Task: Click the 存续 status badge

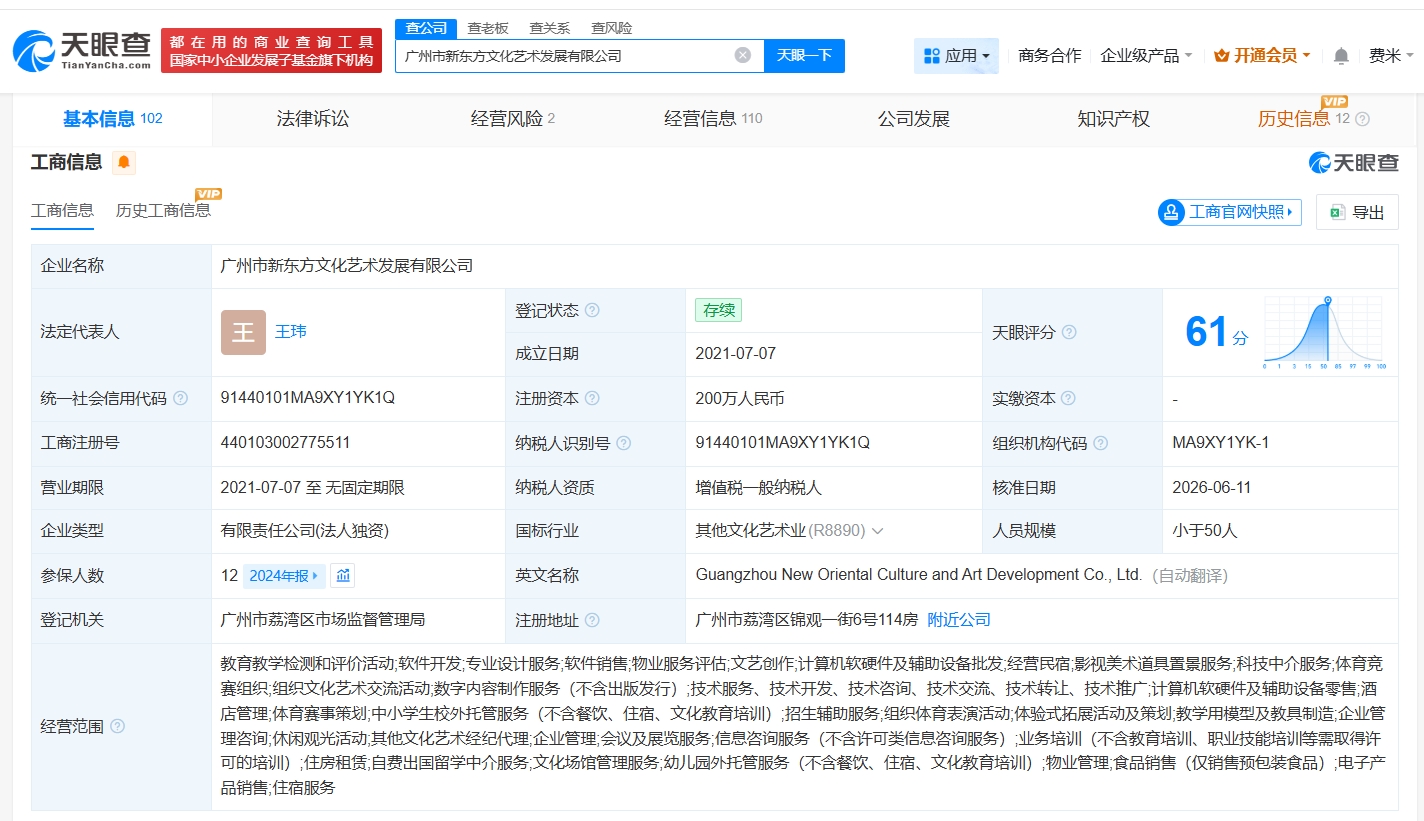Action: pos(719,310)
